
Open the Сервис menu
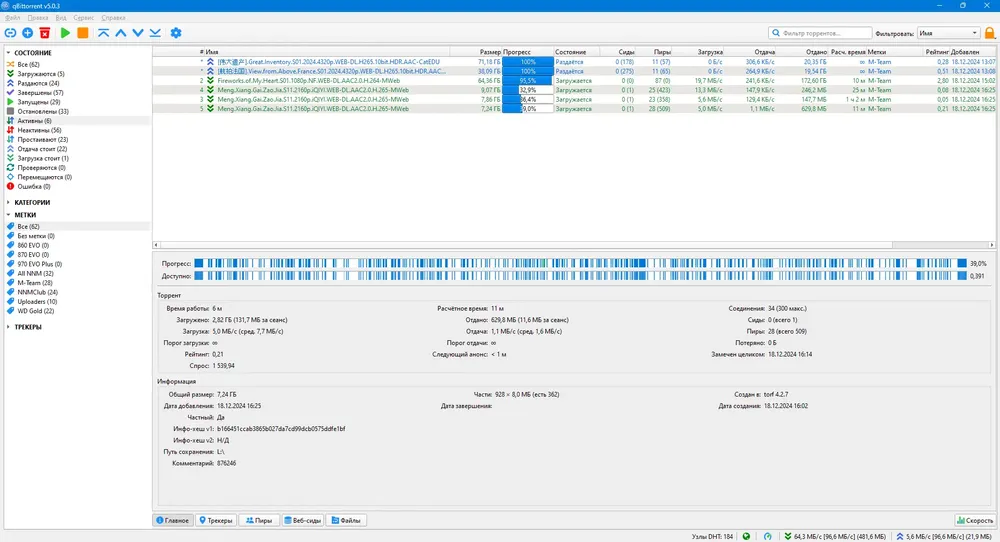pos(84,18)
